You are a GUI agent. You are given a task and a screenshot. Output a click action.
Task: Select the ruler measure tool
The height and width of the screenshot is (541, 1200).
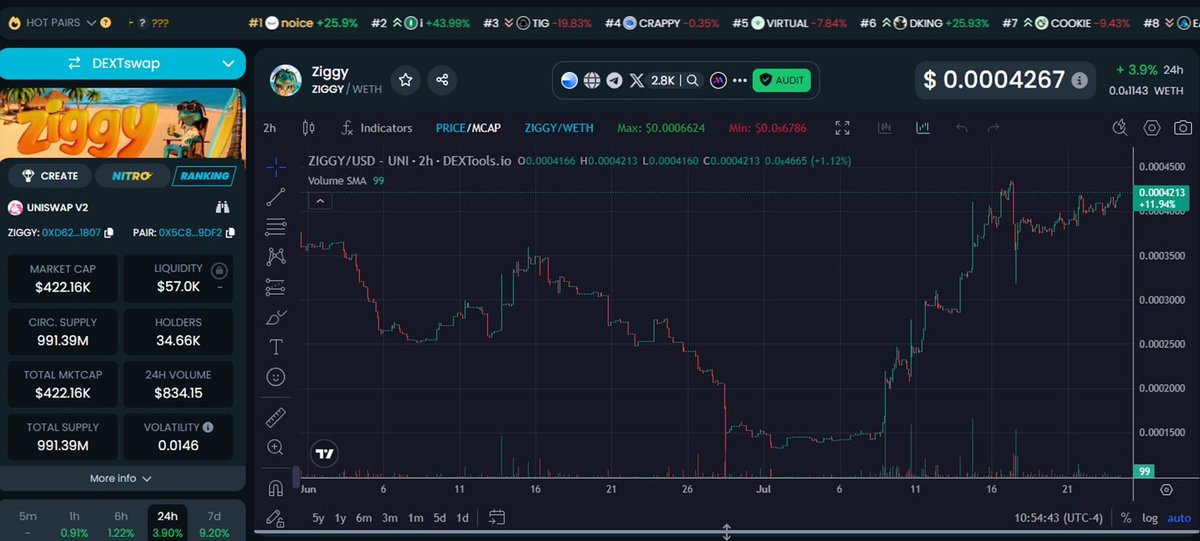click(276, 417)
